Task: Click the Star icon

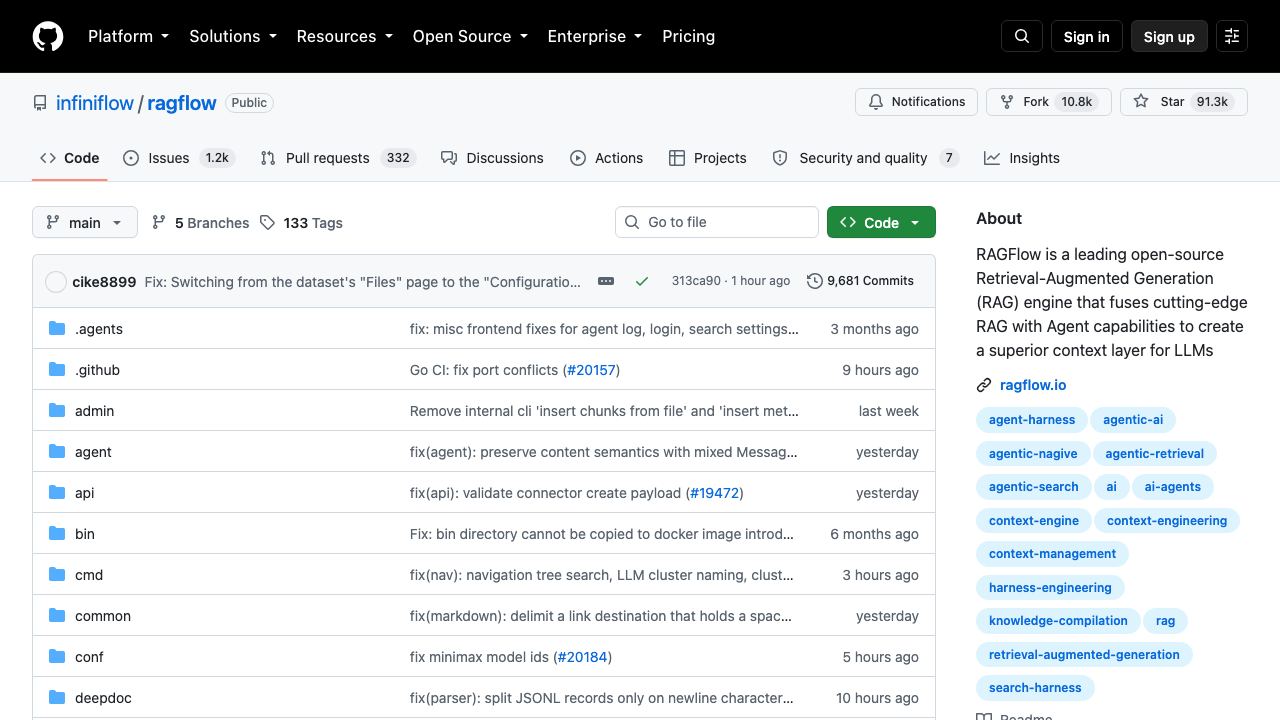Action: (x=1141, y=102)
